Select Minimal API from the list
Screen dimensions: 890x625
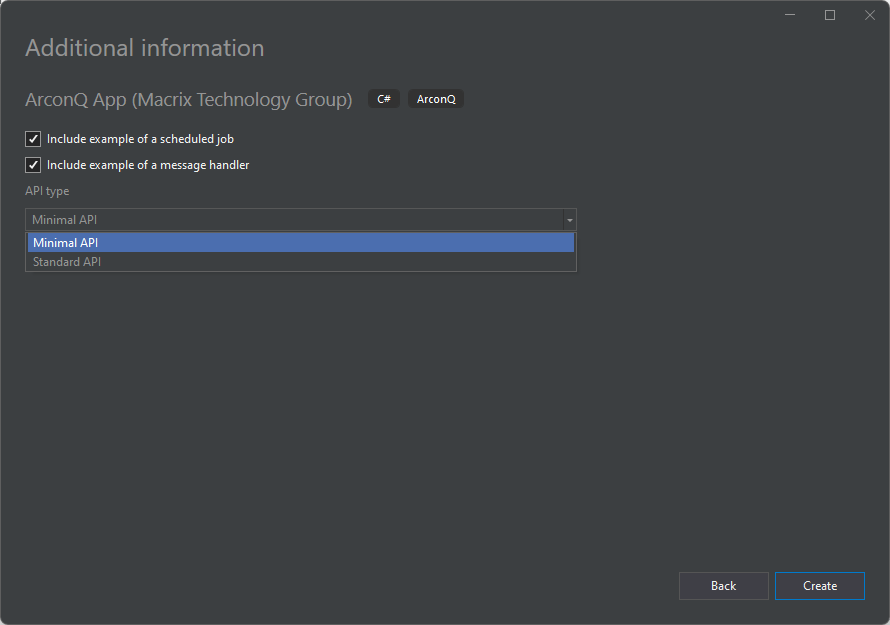coord(301,242)
